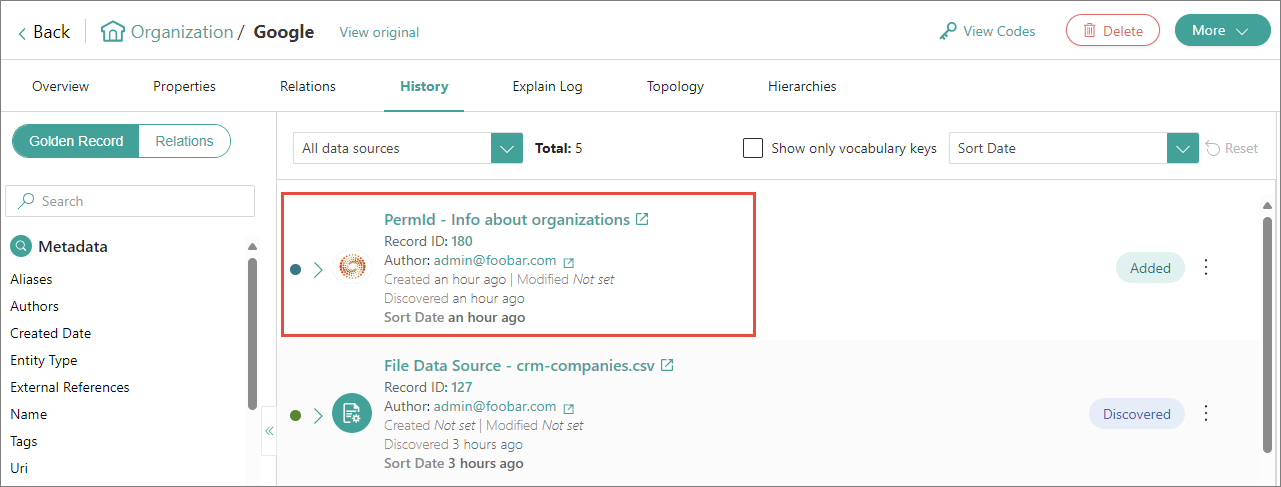
Task: Expand the PermId record row chevron
Action: [318, 269]
